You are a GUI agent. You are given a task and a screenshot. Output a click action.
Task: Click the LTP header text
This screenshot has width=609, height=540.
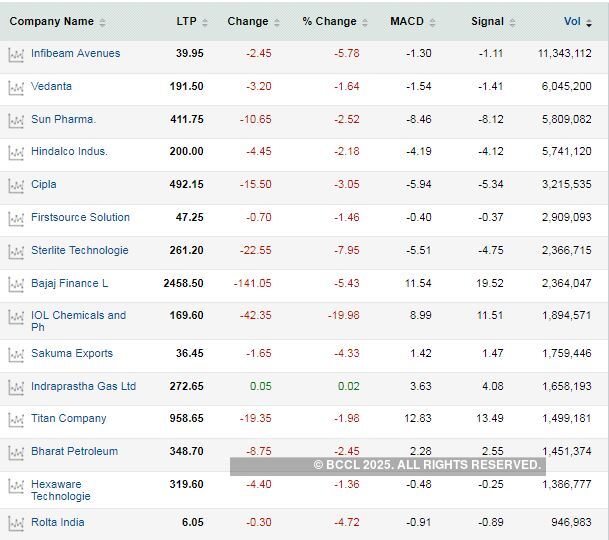point(186,21)
